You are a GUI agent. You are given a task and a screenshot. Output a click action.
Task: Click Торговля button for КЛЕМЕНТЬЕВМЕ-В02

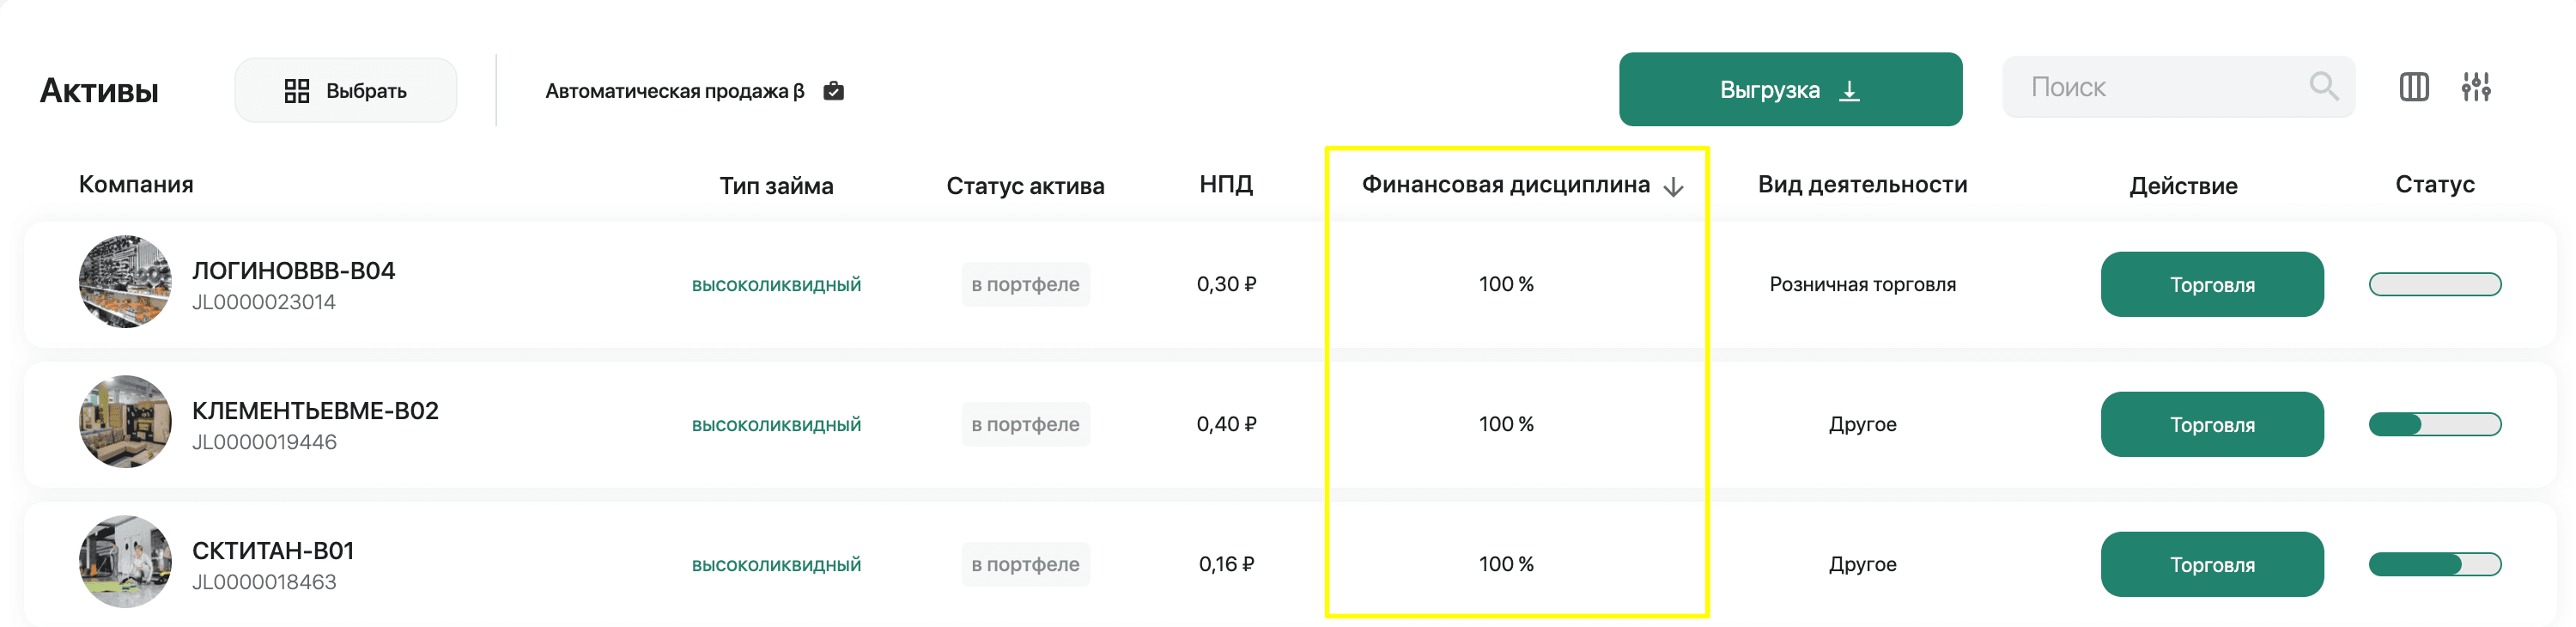pyautogui.click(x=2211, y=425)
